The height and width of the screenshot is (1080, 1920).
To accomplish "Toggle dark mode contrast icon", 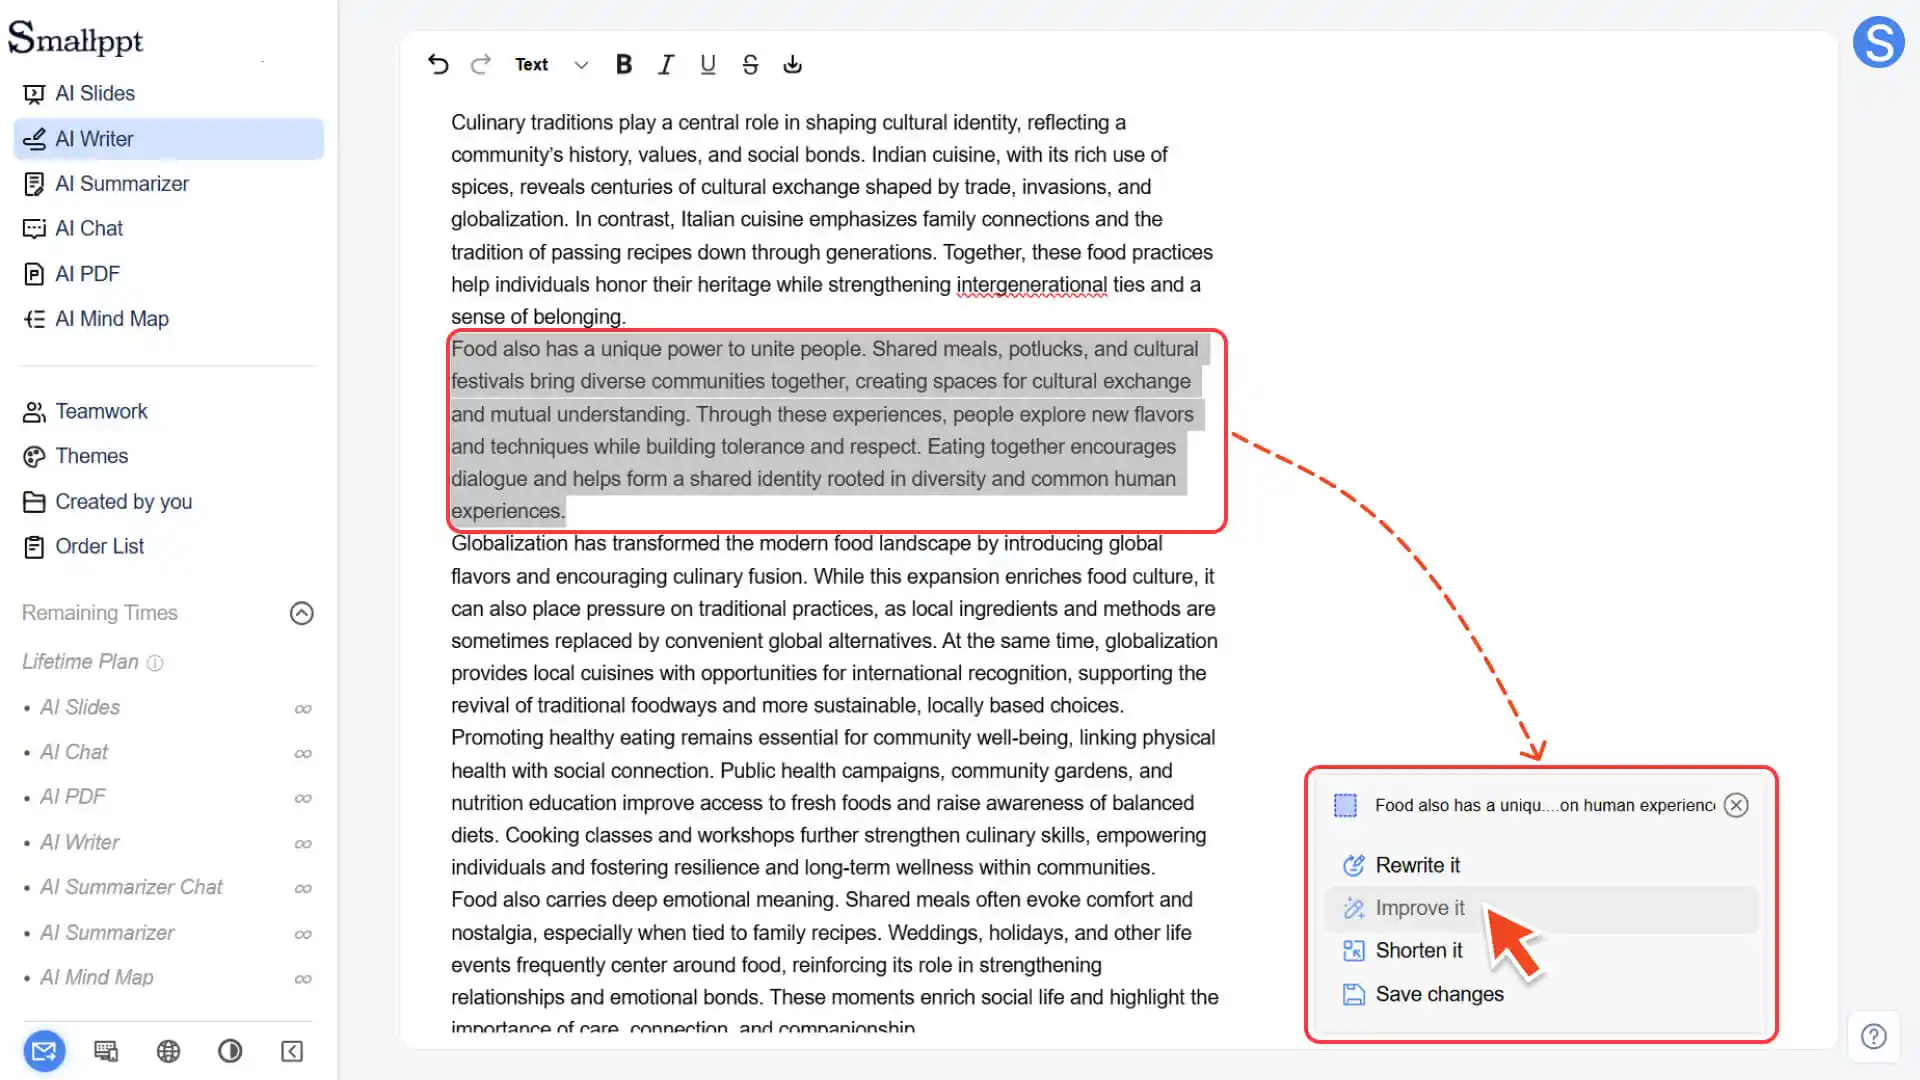I will click(230, 1051).
